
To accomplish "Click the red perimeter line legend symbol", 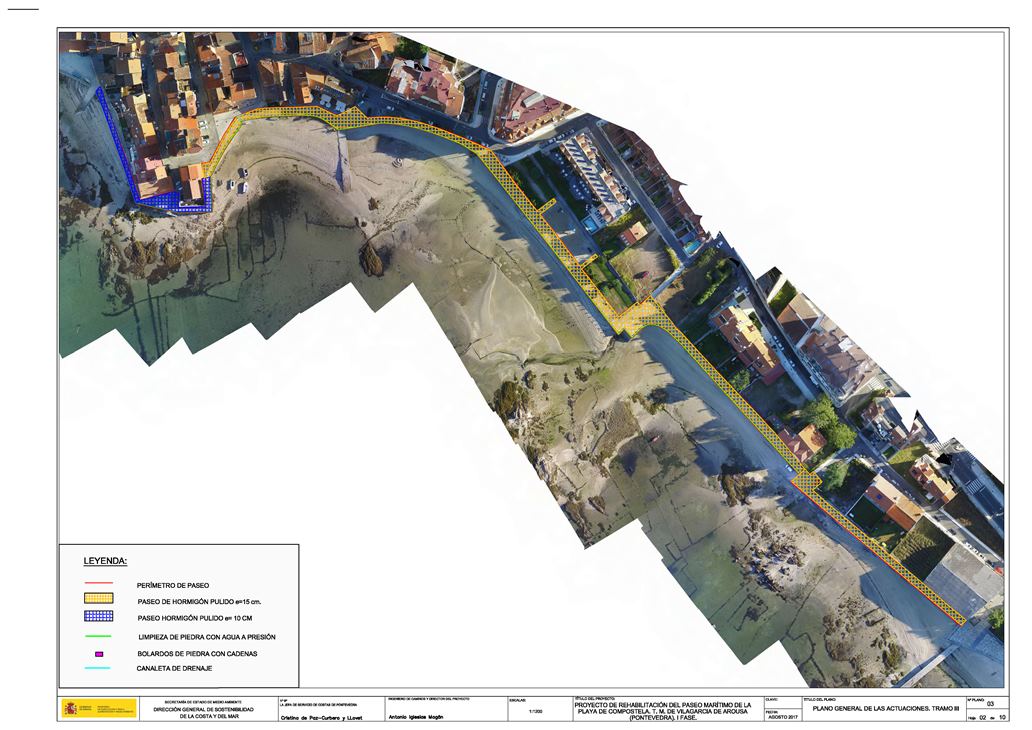I will click(98, 584).
